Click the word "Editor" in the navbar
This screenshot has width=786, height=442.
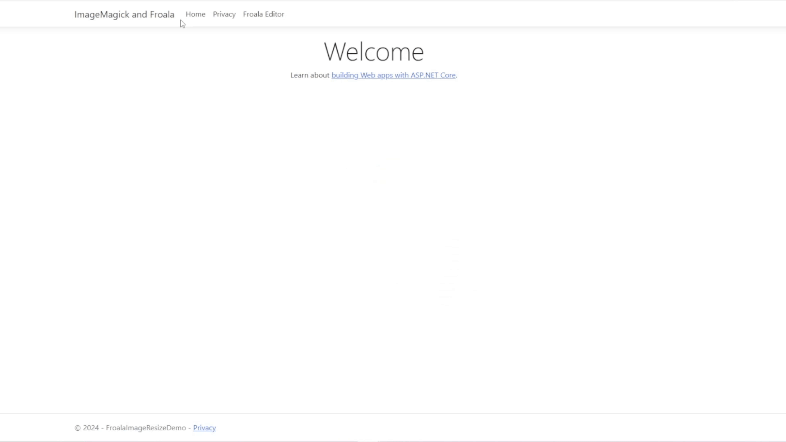click(274, 14)
